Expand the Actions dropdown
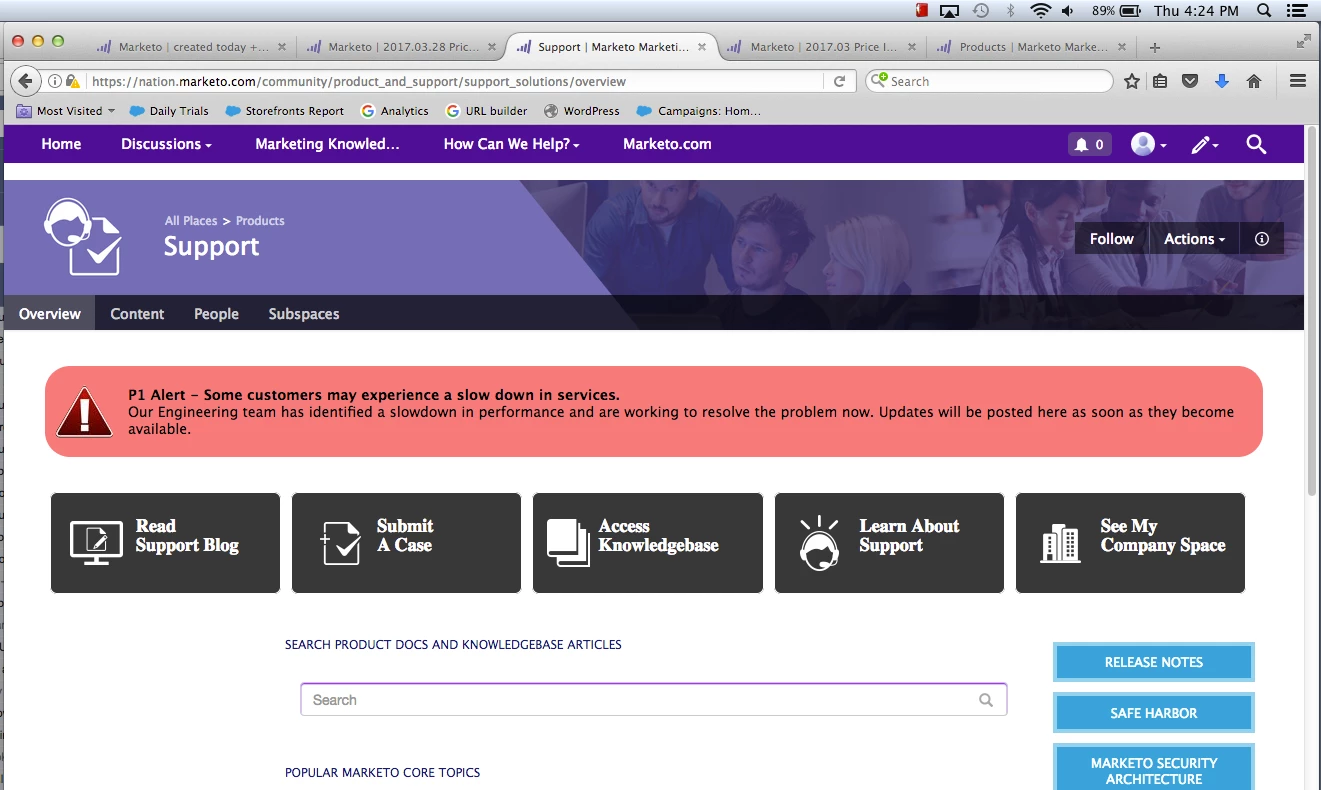1321x790 pixels. (1194, 239)
